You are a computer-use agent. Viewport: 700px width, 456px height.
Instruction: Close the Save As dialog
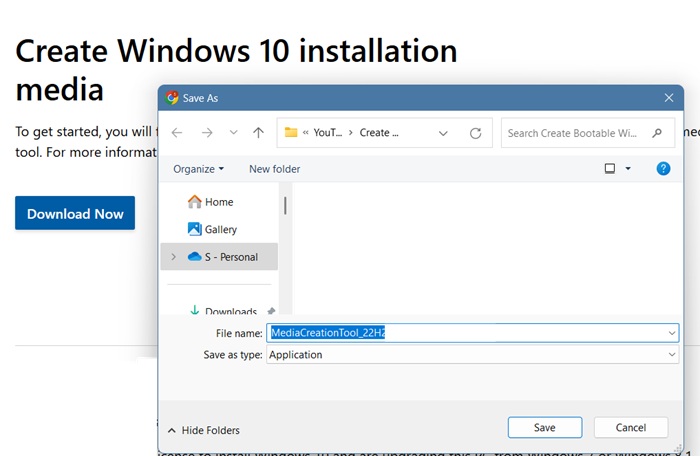(x=669, y=98)
